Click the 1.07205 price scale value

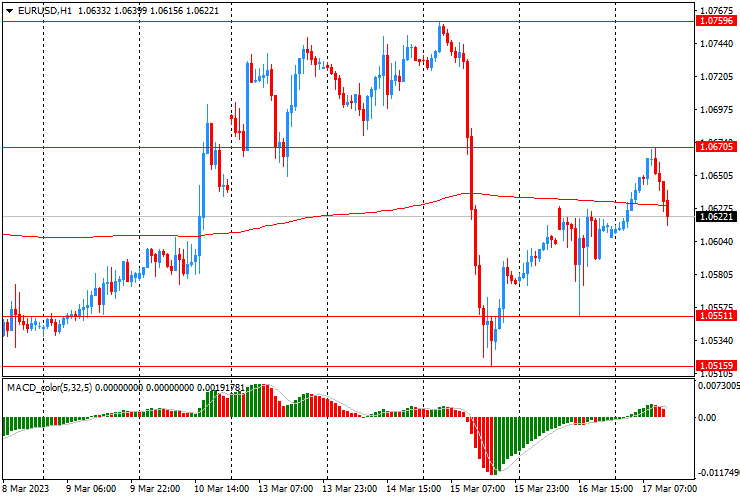[716, 76]
